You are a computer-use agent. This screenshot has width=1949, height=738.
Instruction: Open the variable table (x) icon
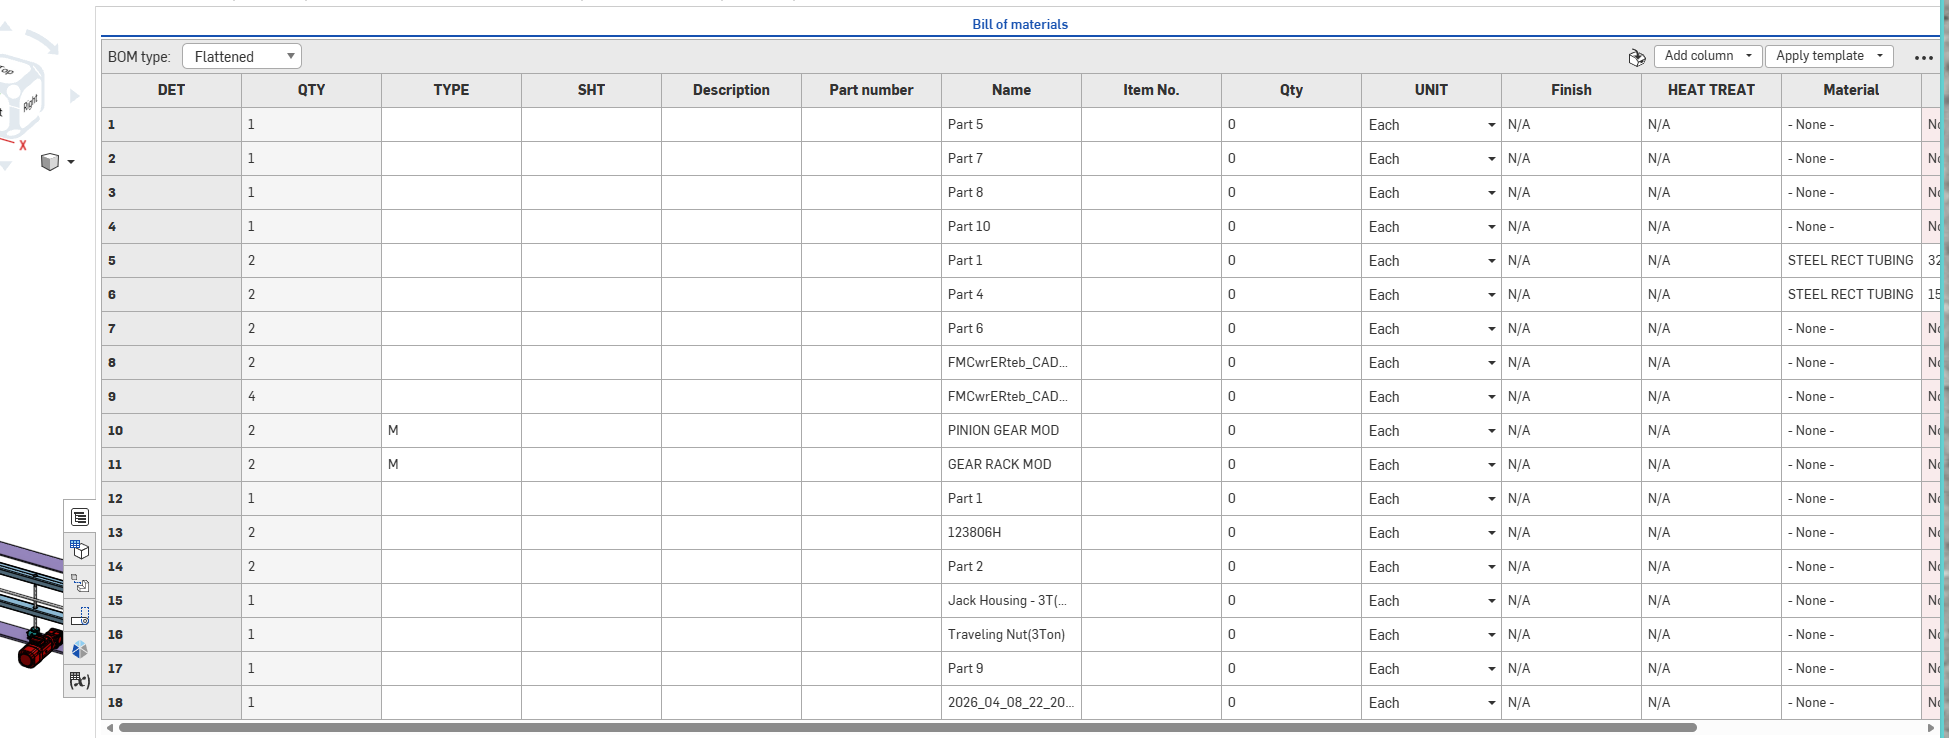80,681
